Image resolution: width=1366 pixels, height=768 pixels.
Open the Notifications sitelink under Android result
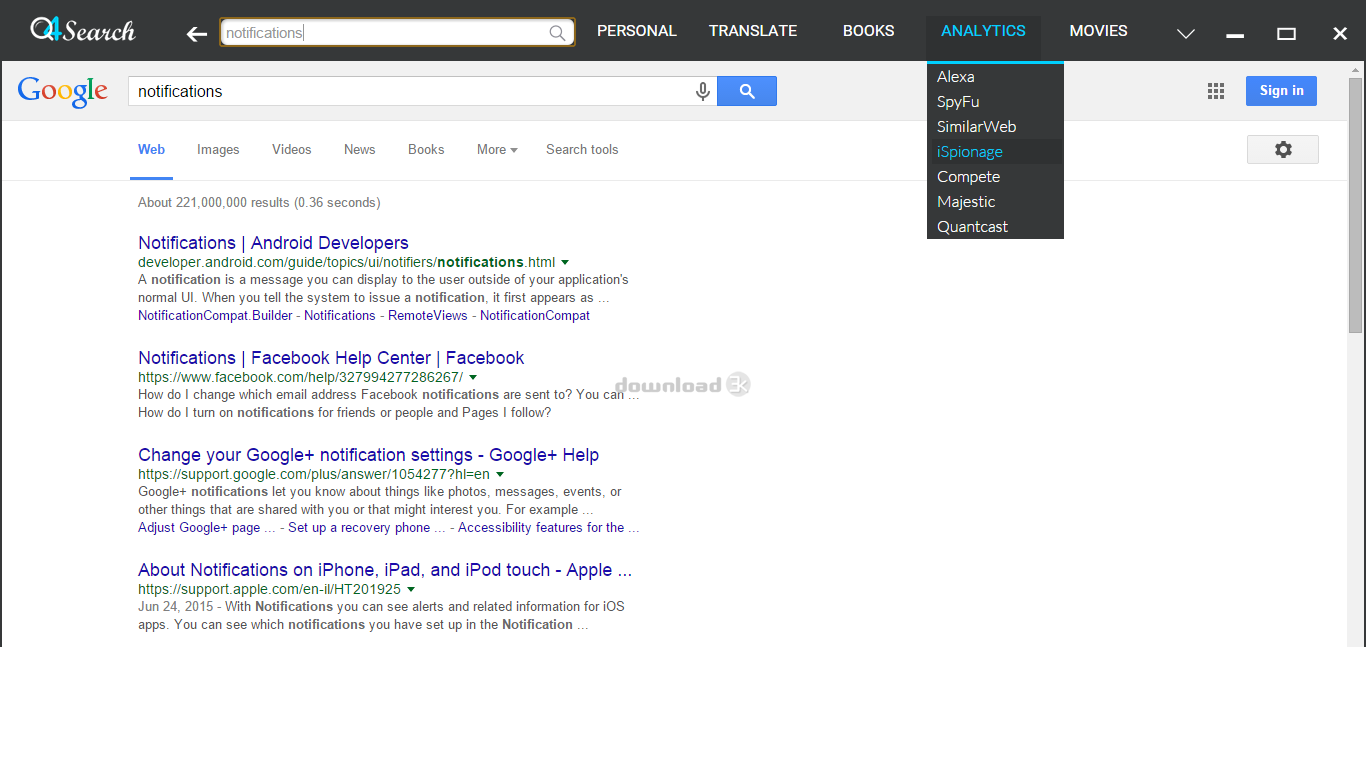coord(340,315)
